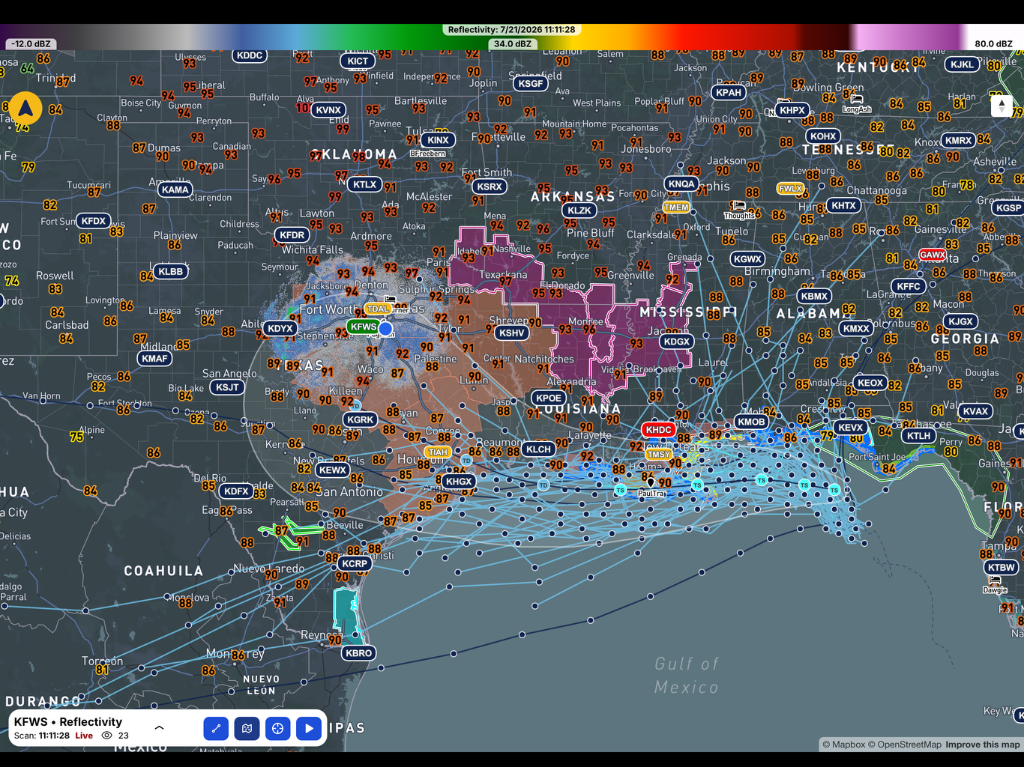Switch to KOHX radar in Tennessee
This screenshot has height=767, width=1024.
click(822, 136)
